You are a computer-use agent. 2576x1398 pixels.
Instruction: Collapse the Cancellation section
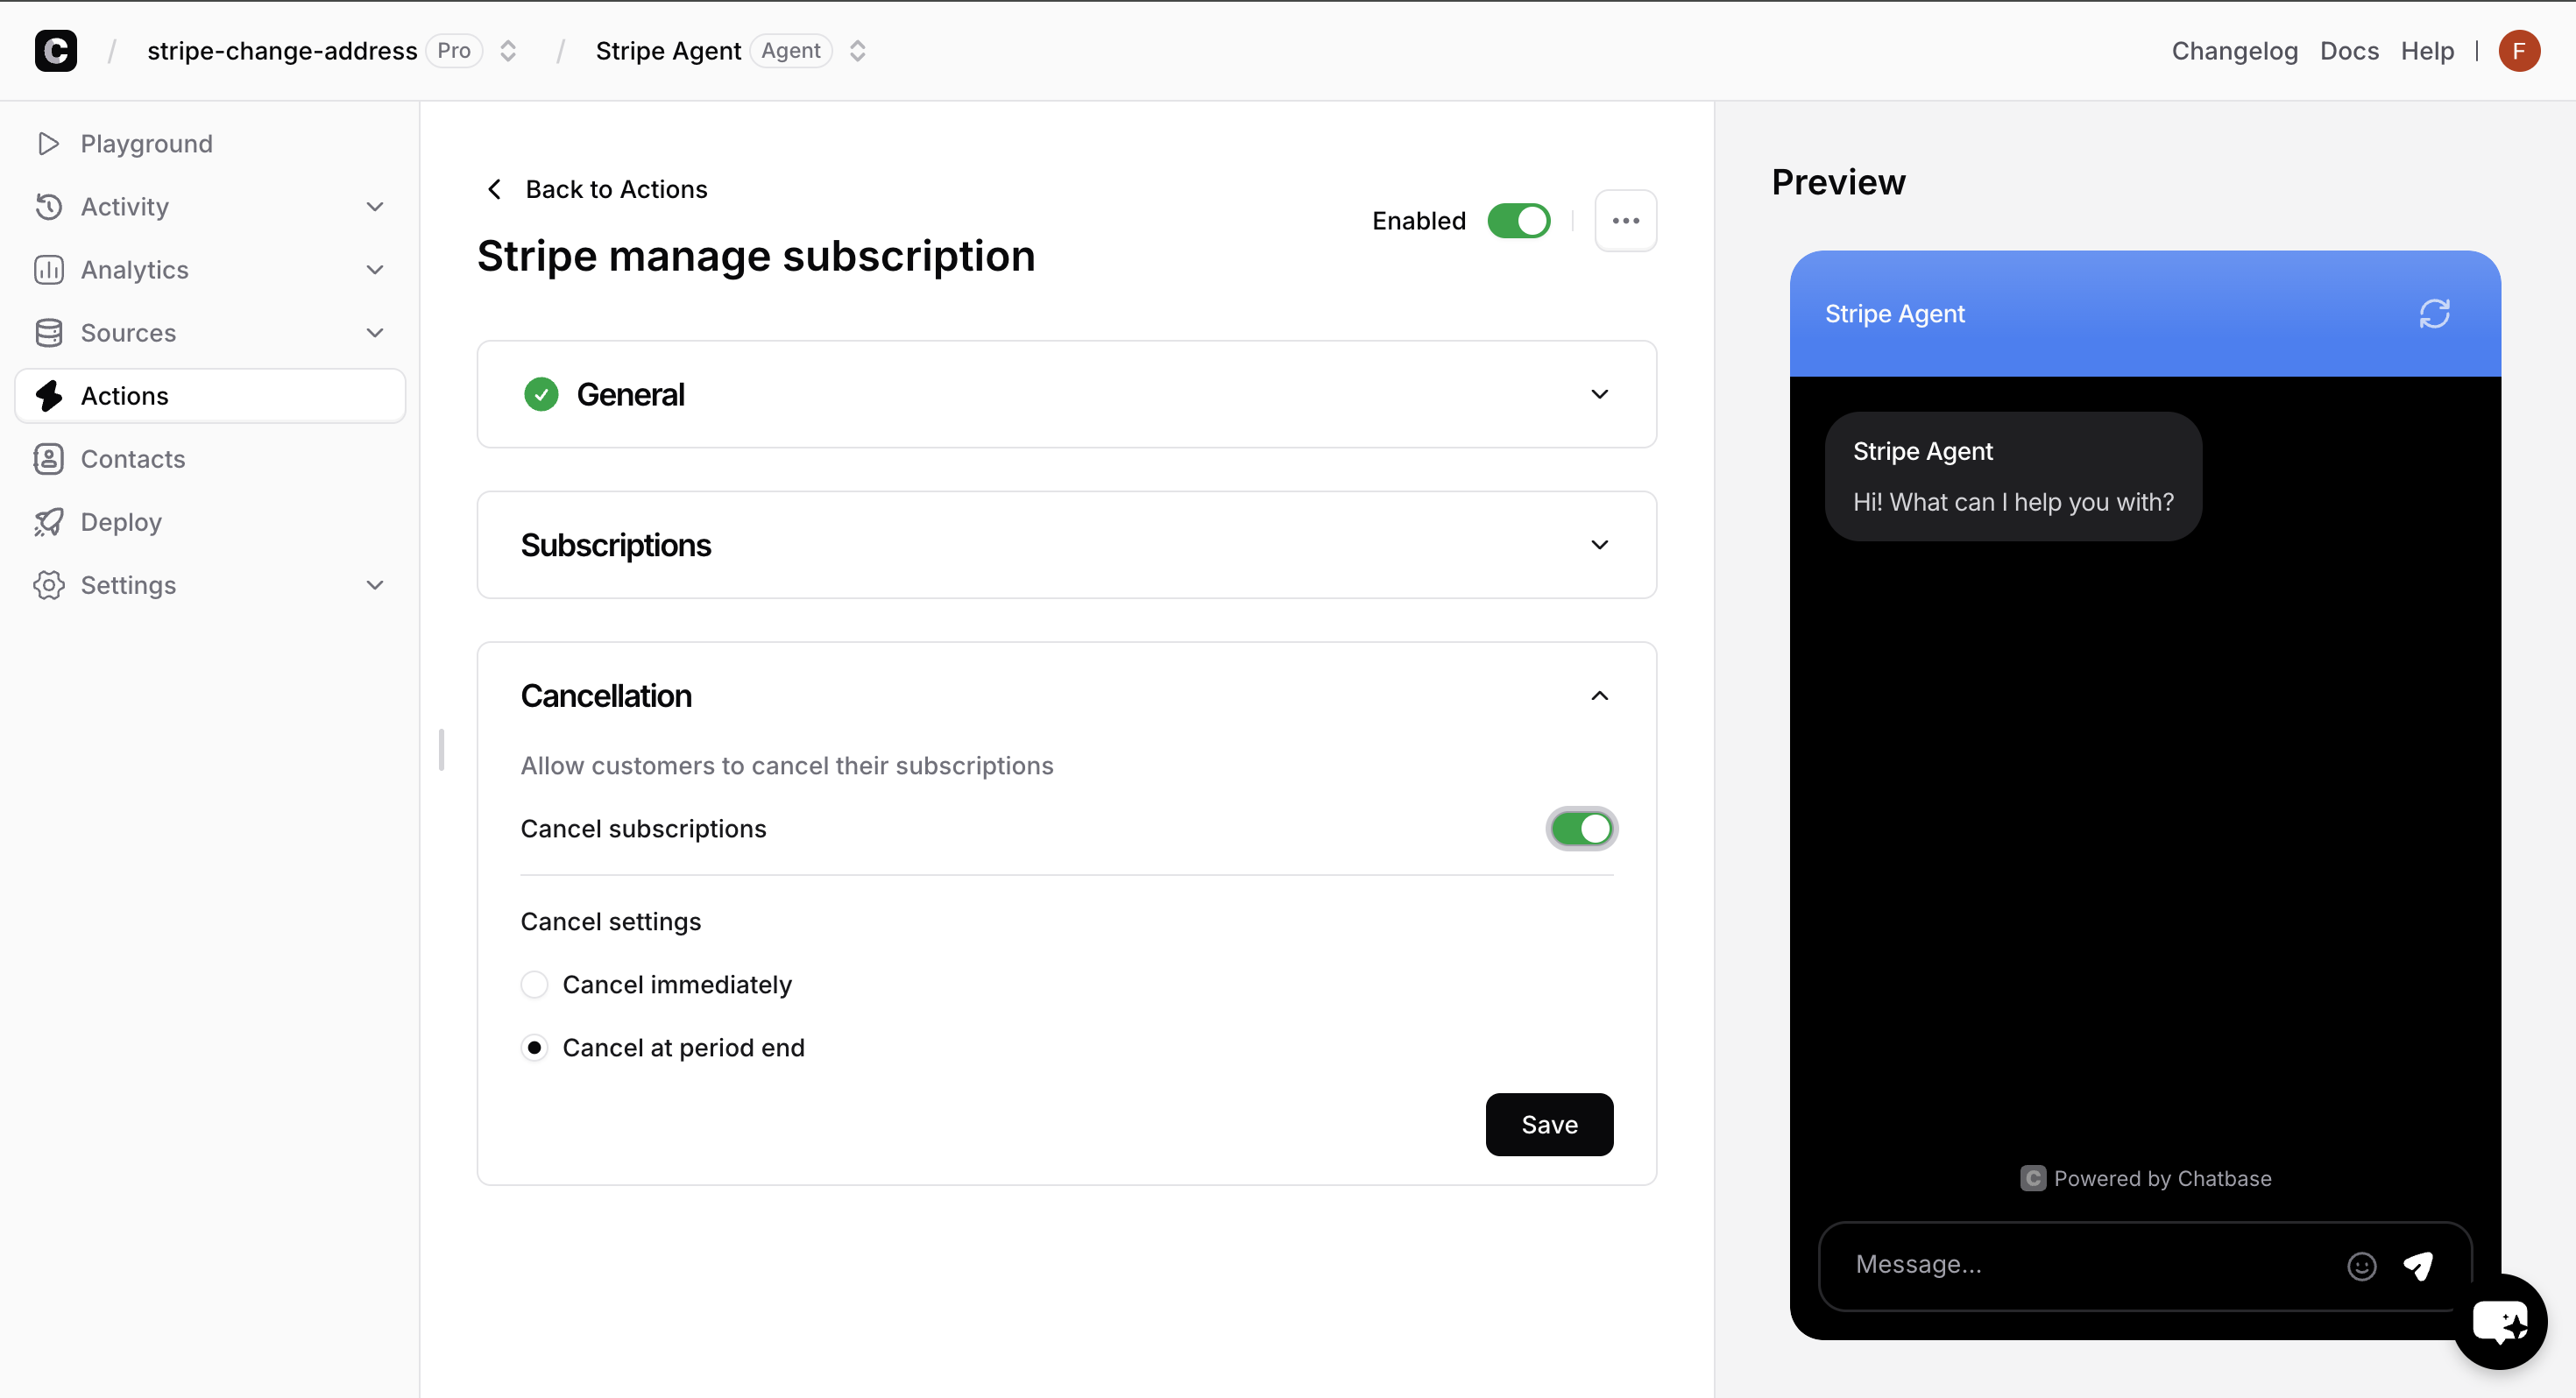click(x=1599, y=695)
